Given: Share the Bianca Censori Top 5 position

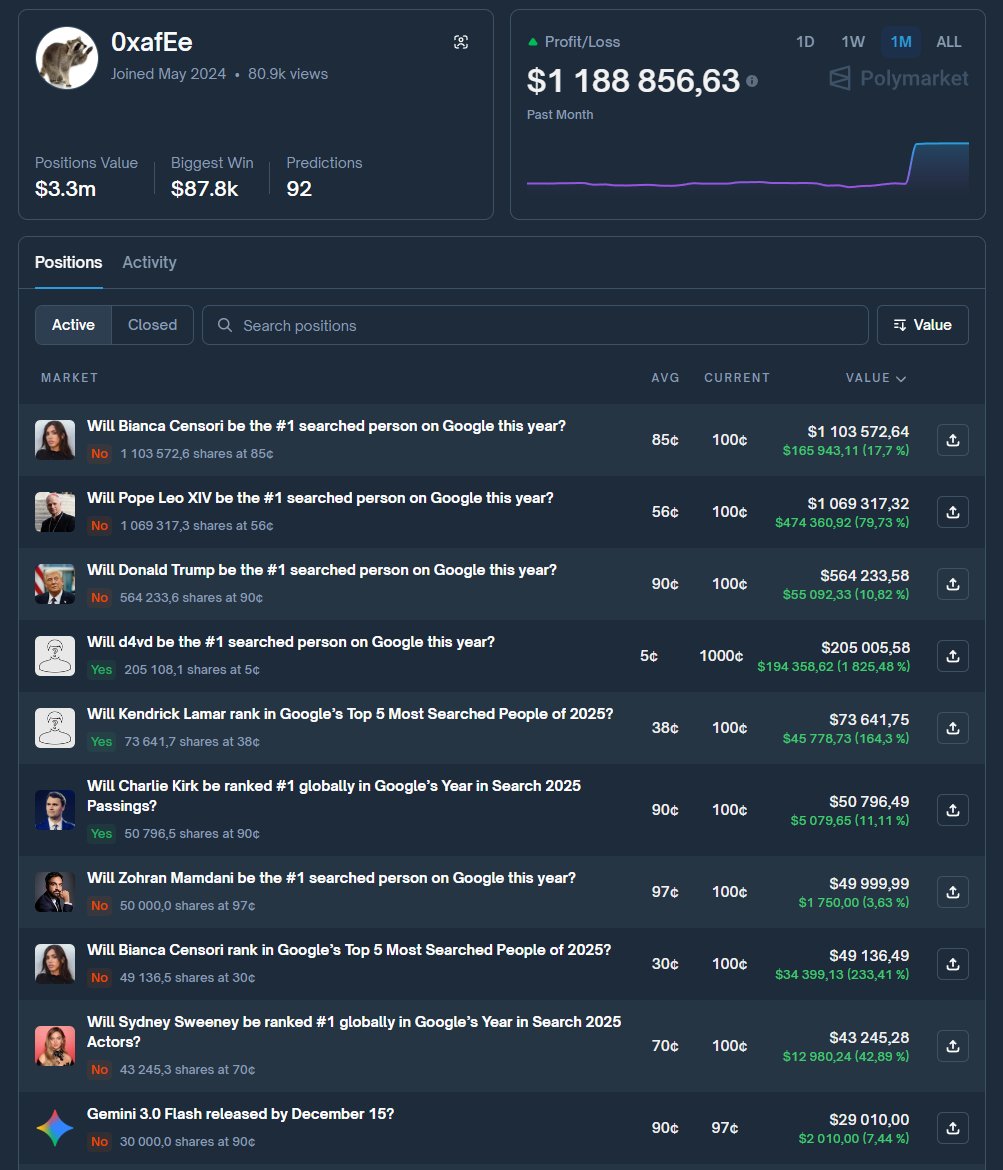Looking at the screenshot, I should tap(953, 964).
